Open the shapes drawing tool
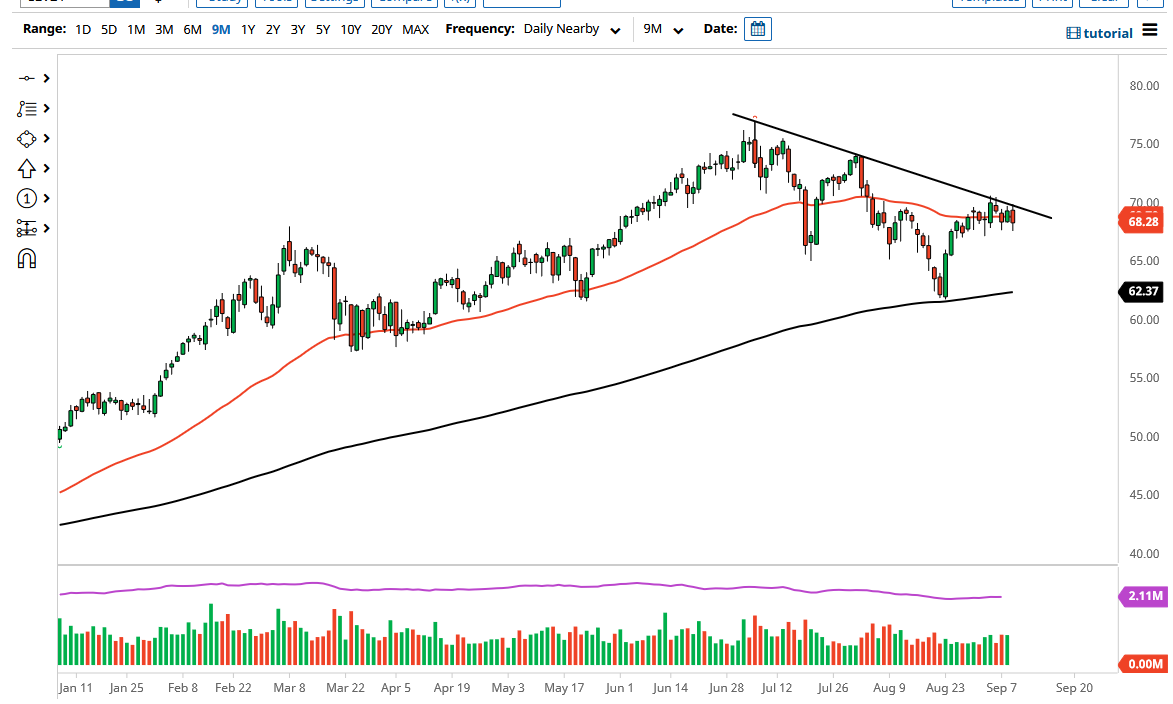 [x=27, y=139]
